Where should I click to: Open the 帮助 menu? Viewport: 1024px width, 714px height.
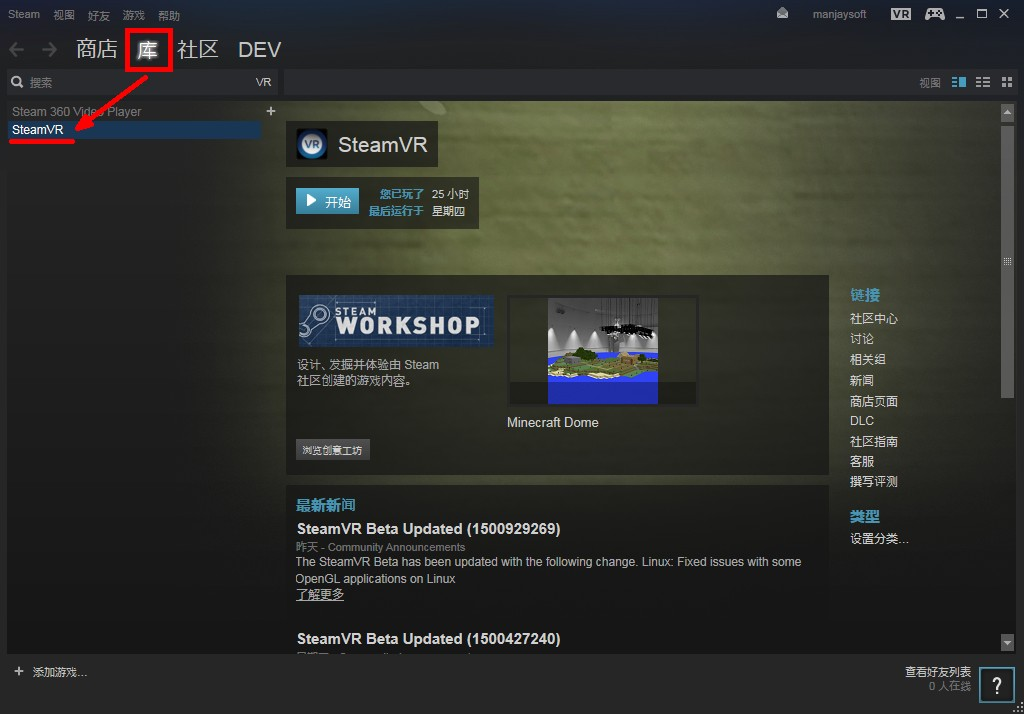(x=169, y=15)
